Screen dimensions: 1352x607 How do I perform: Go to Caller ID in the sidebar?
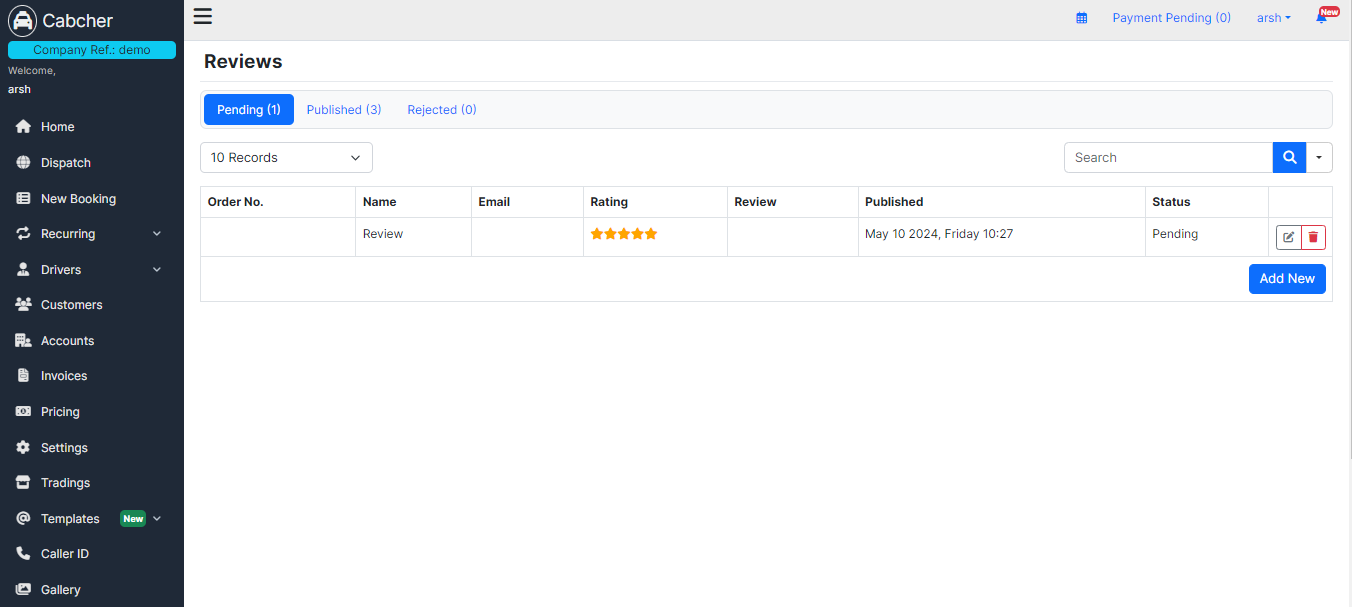pyautogui.click(x=64, y=554)
